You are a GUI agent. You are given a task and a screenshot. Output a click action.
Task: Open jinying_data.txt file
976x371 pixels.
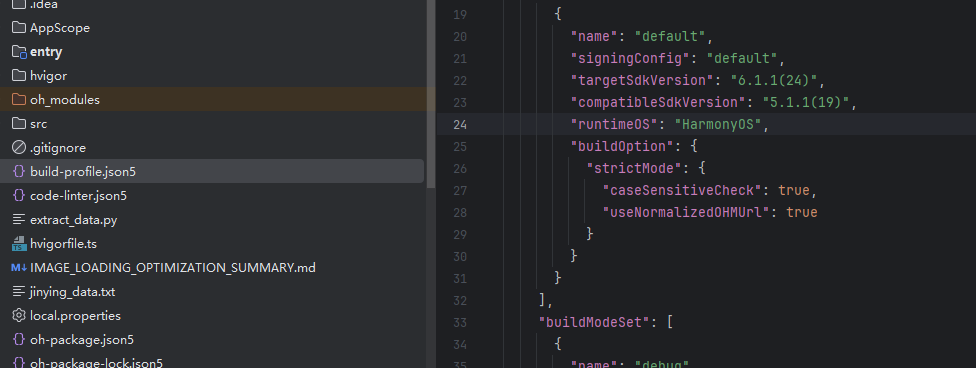tap(212, 292)
